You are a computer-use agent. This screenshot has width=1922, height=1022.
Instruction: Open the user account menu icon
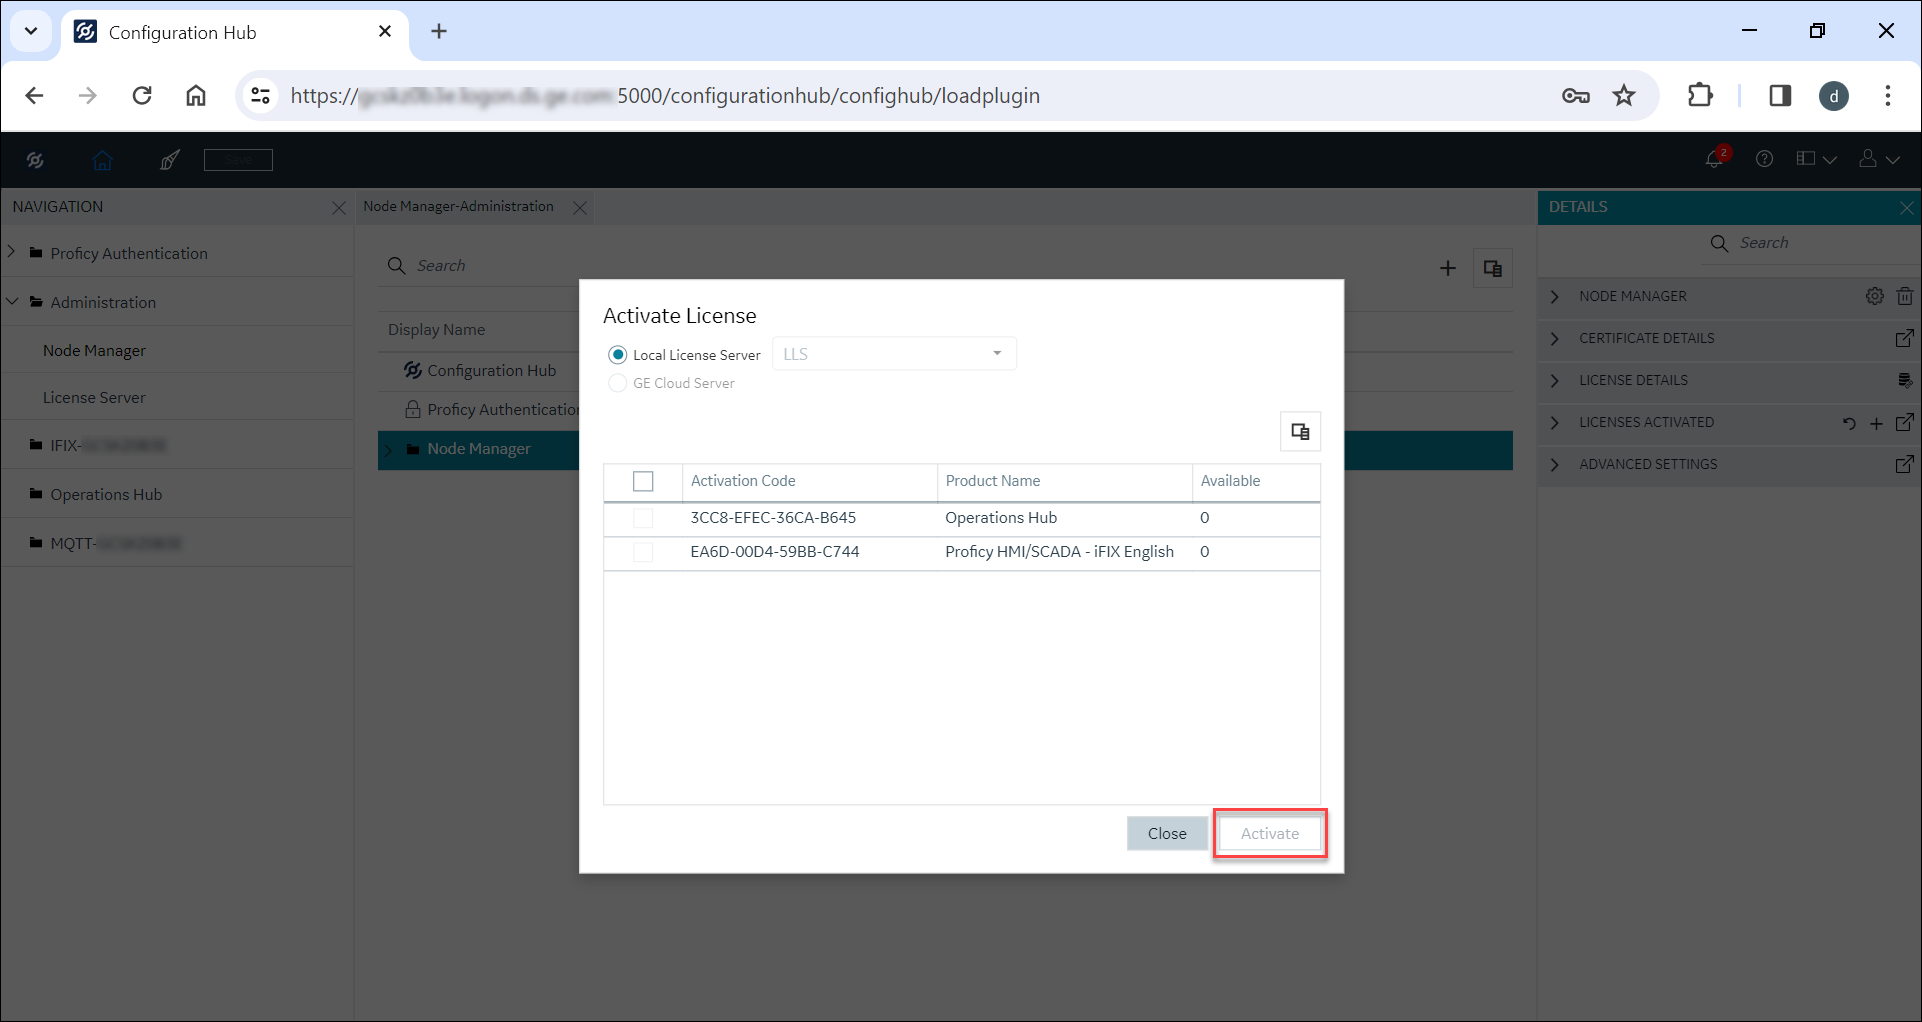point(1879,159)
